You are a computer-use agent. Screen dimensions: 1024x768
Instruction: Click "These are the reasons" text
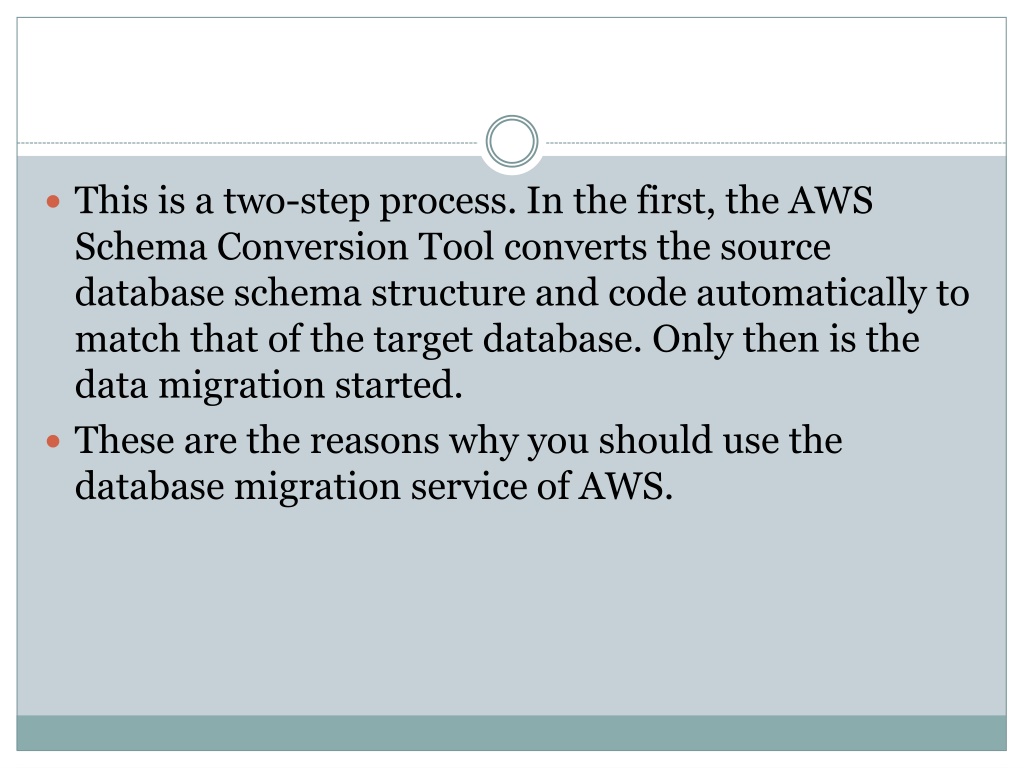pyautogui.click(x=257, y=440)
